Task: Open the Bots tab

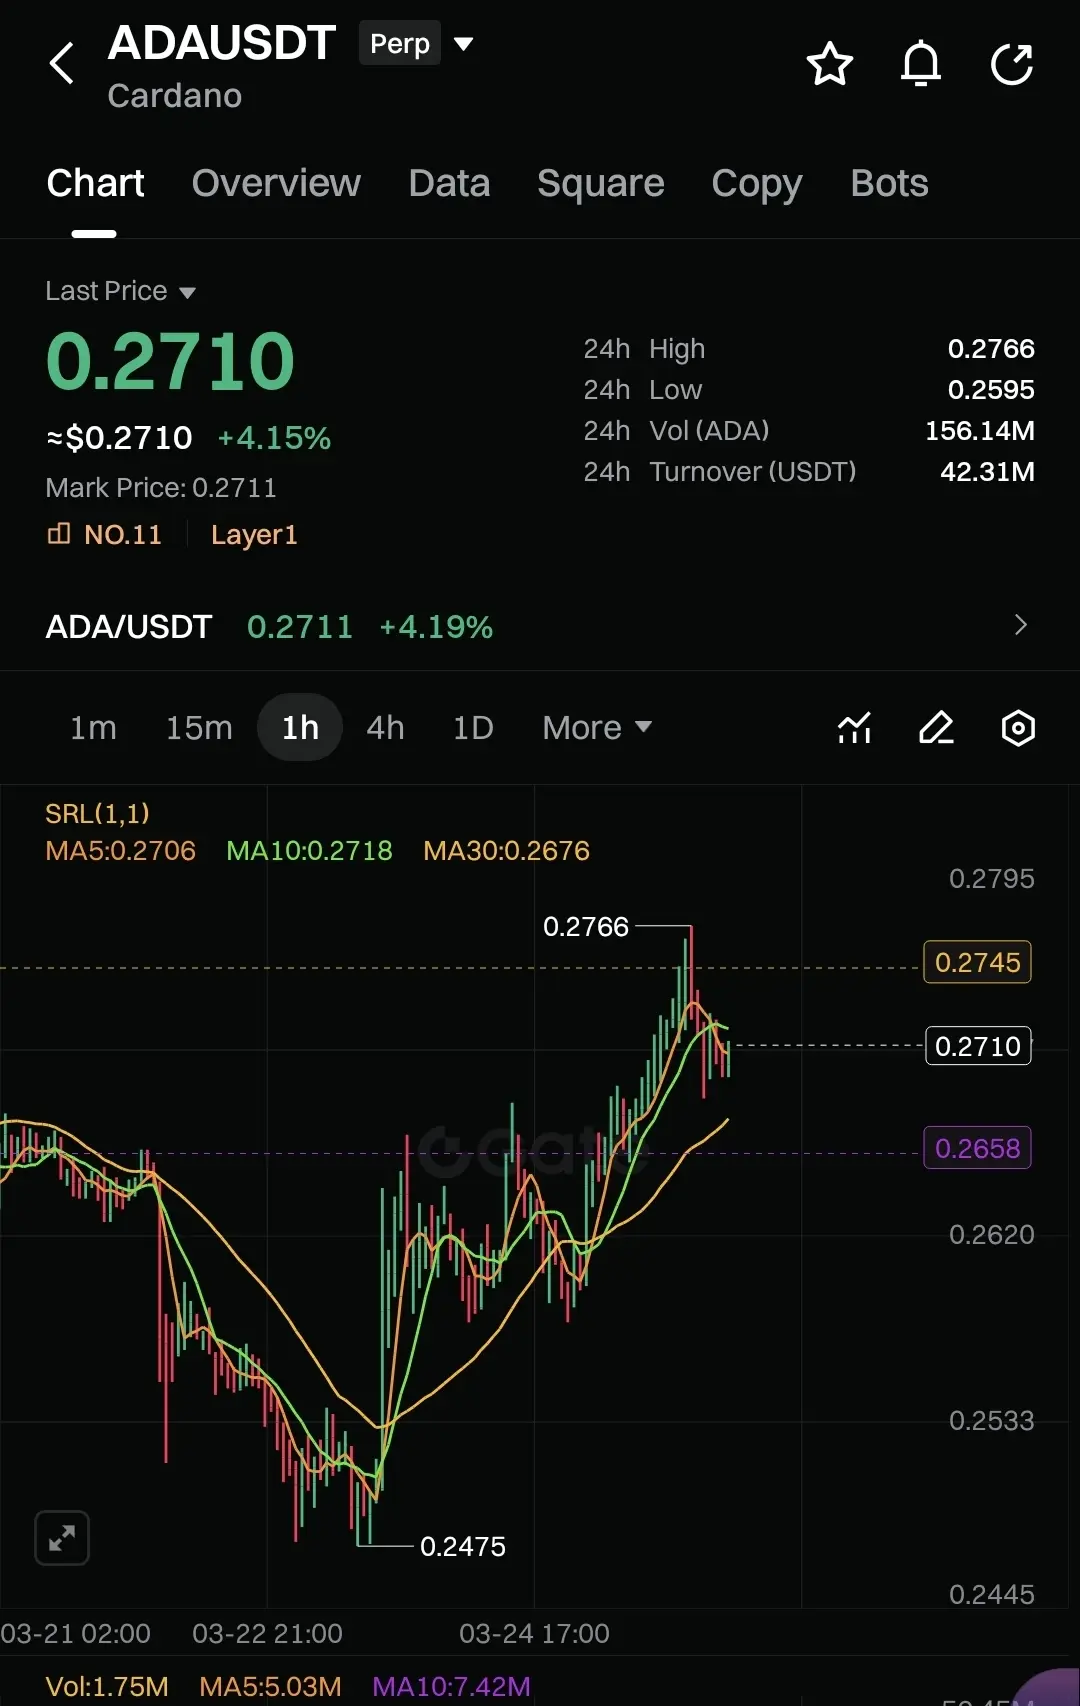Action: click(889, 184)
